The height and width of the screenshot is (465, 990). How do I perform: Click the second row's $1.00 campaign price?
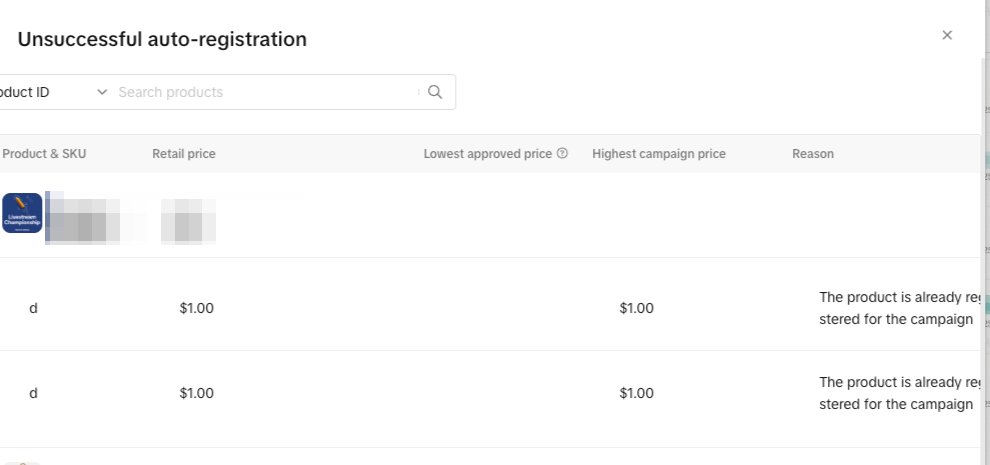[x=636, y=393]
